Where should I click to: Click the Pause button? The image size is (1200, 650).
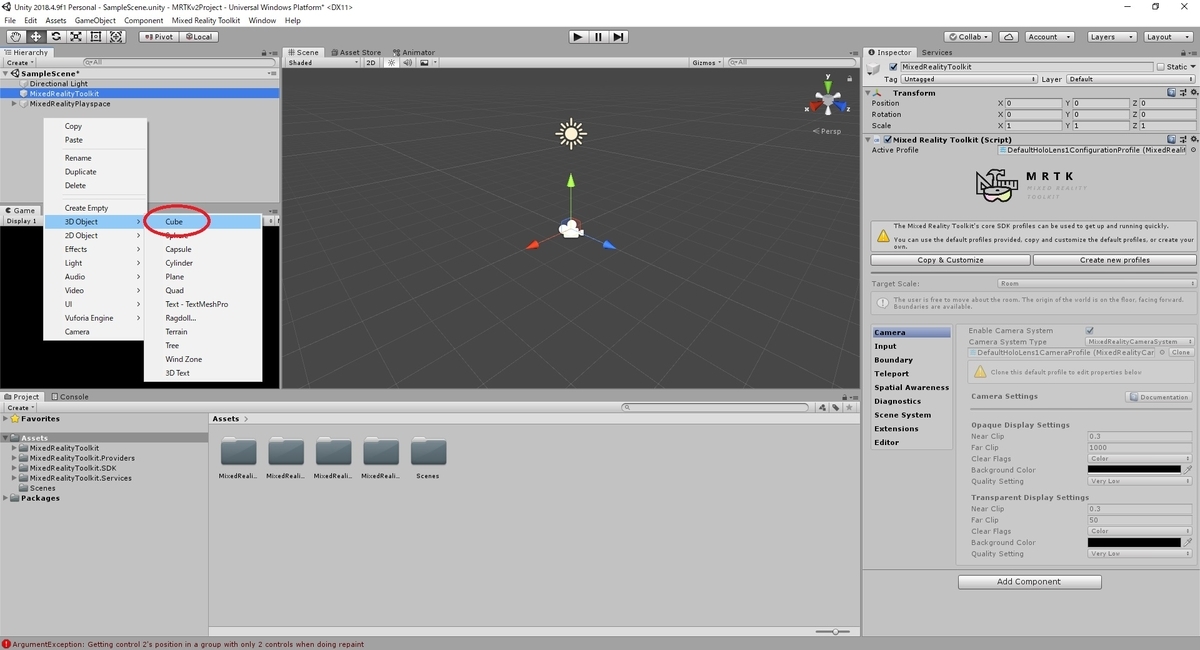click(x=598, y=37)
